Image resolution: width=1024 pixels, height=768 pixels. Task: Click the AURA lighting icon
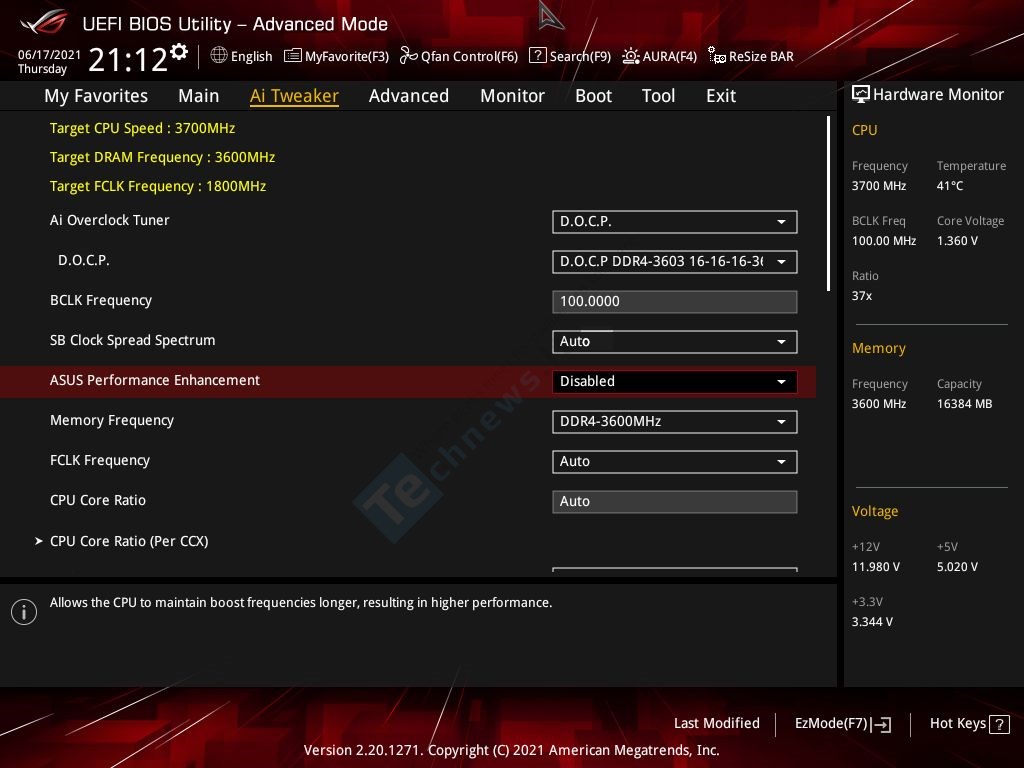coord(631,56)
